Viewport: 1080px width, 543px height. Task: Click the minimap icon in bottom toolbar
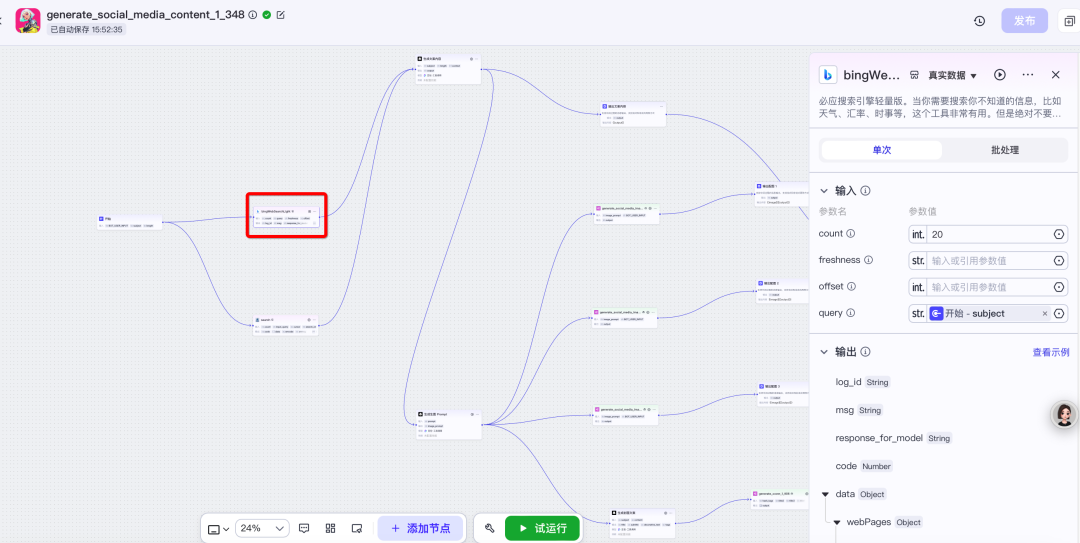[357, 528]
